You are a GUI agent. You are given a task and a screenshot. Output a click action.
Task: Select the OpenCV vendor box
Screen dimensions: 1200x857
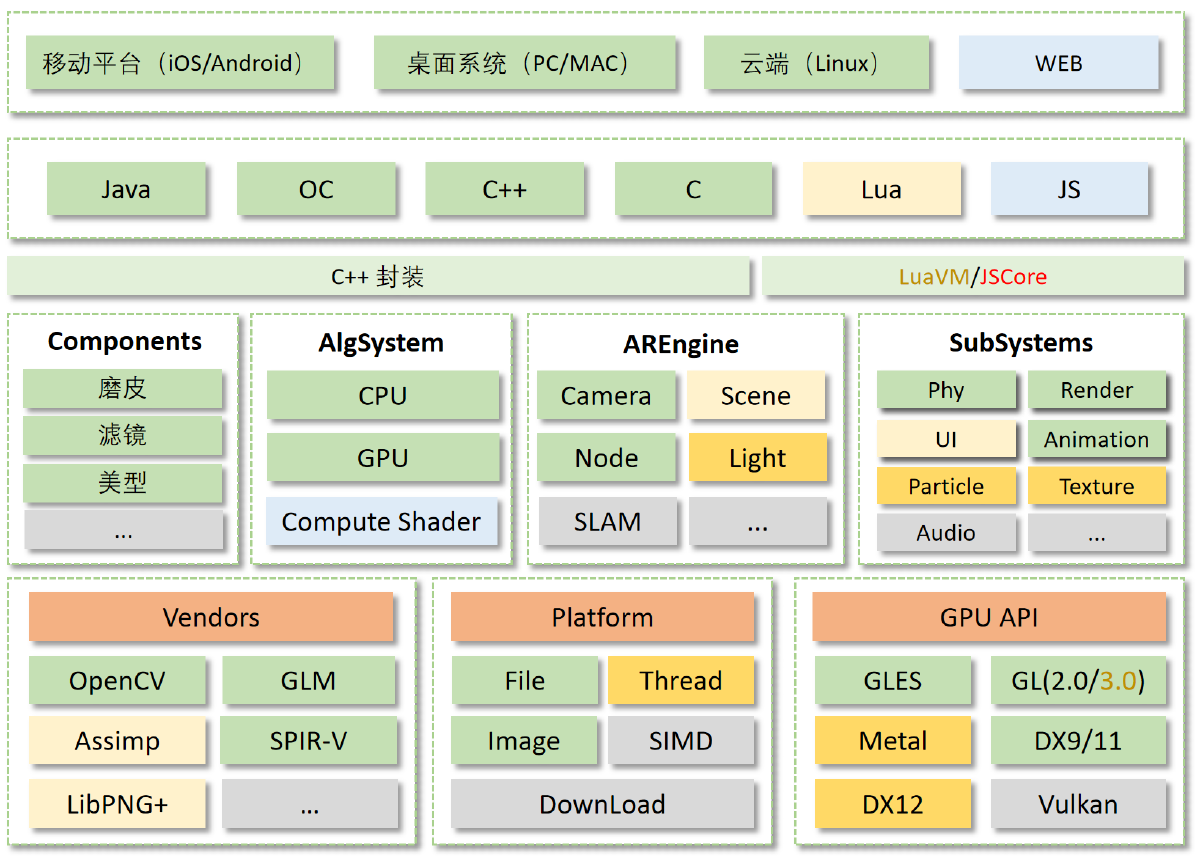[117, 681]
